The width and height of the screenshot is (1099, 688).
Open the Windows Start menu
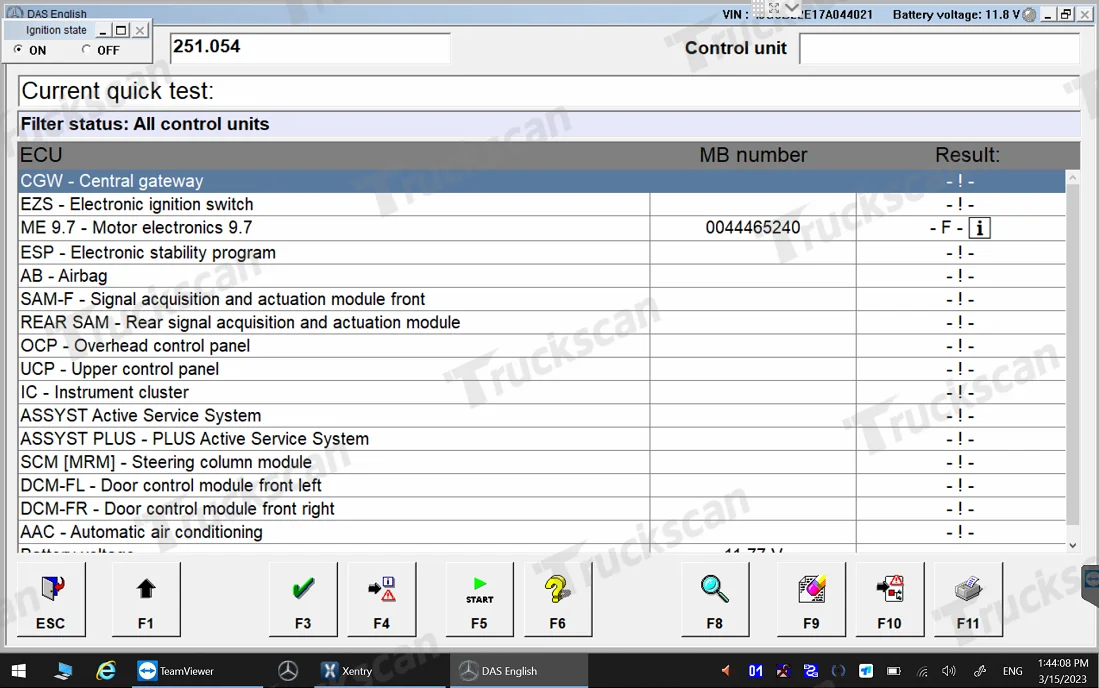[x=19, y=671]
